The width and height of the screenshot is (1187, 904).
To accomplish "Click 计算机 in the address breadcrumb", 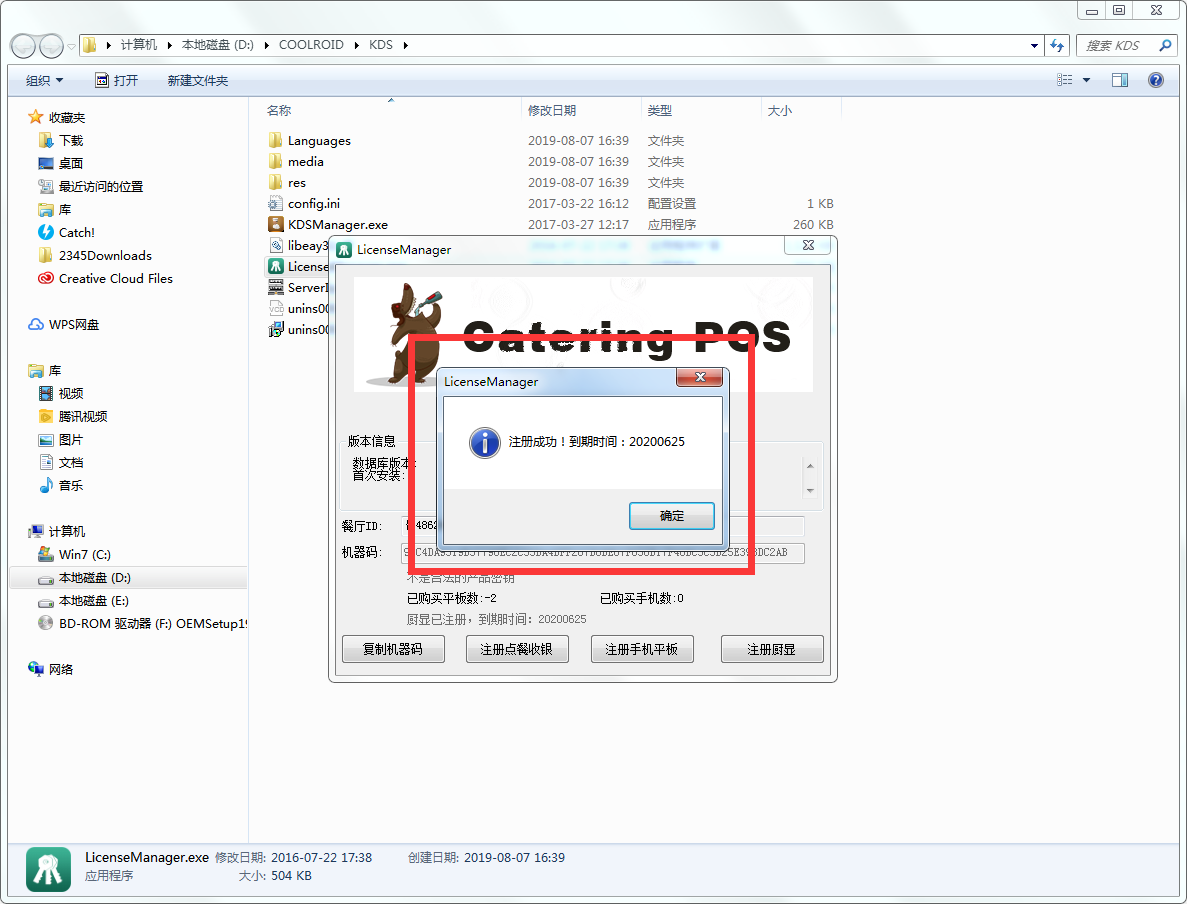I will pos(139,45).
